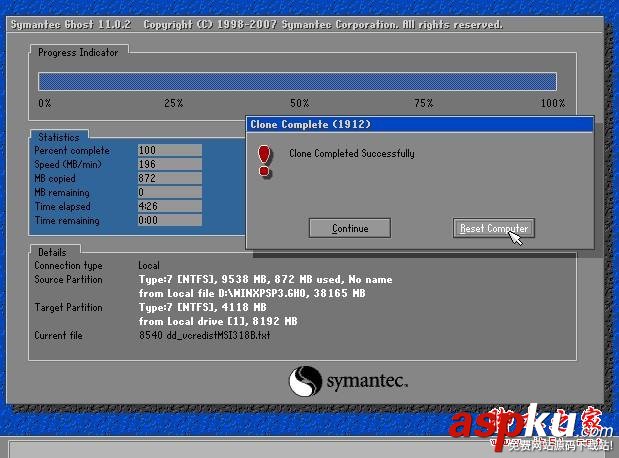Image resolution: width=619 pixels, height=458 pixels.
Task: Click the 50% progress marker label
Action: click(300, 103)
